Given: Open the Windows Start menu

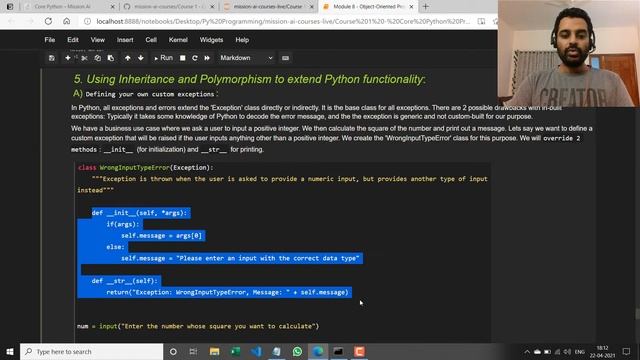Looking at the screenshot, I should click(x=10, y=351).
